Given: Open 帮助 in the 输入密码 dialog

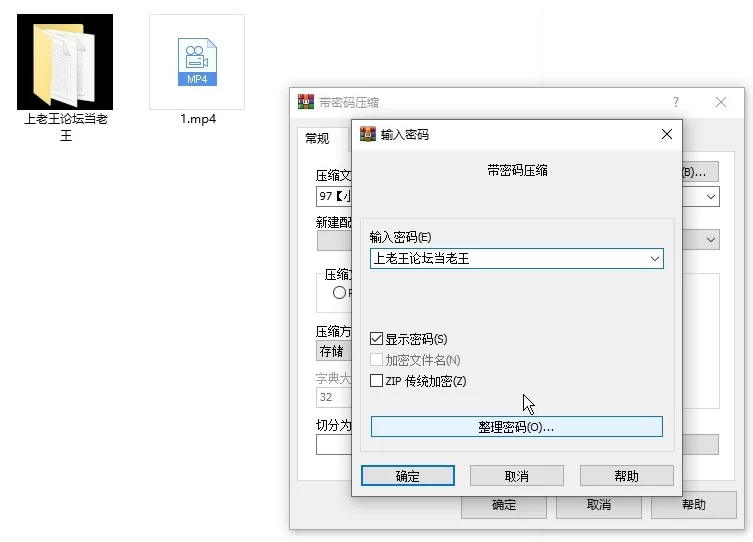Looking at the screenshot, I should pos(627,476).
